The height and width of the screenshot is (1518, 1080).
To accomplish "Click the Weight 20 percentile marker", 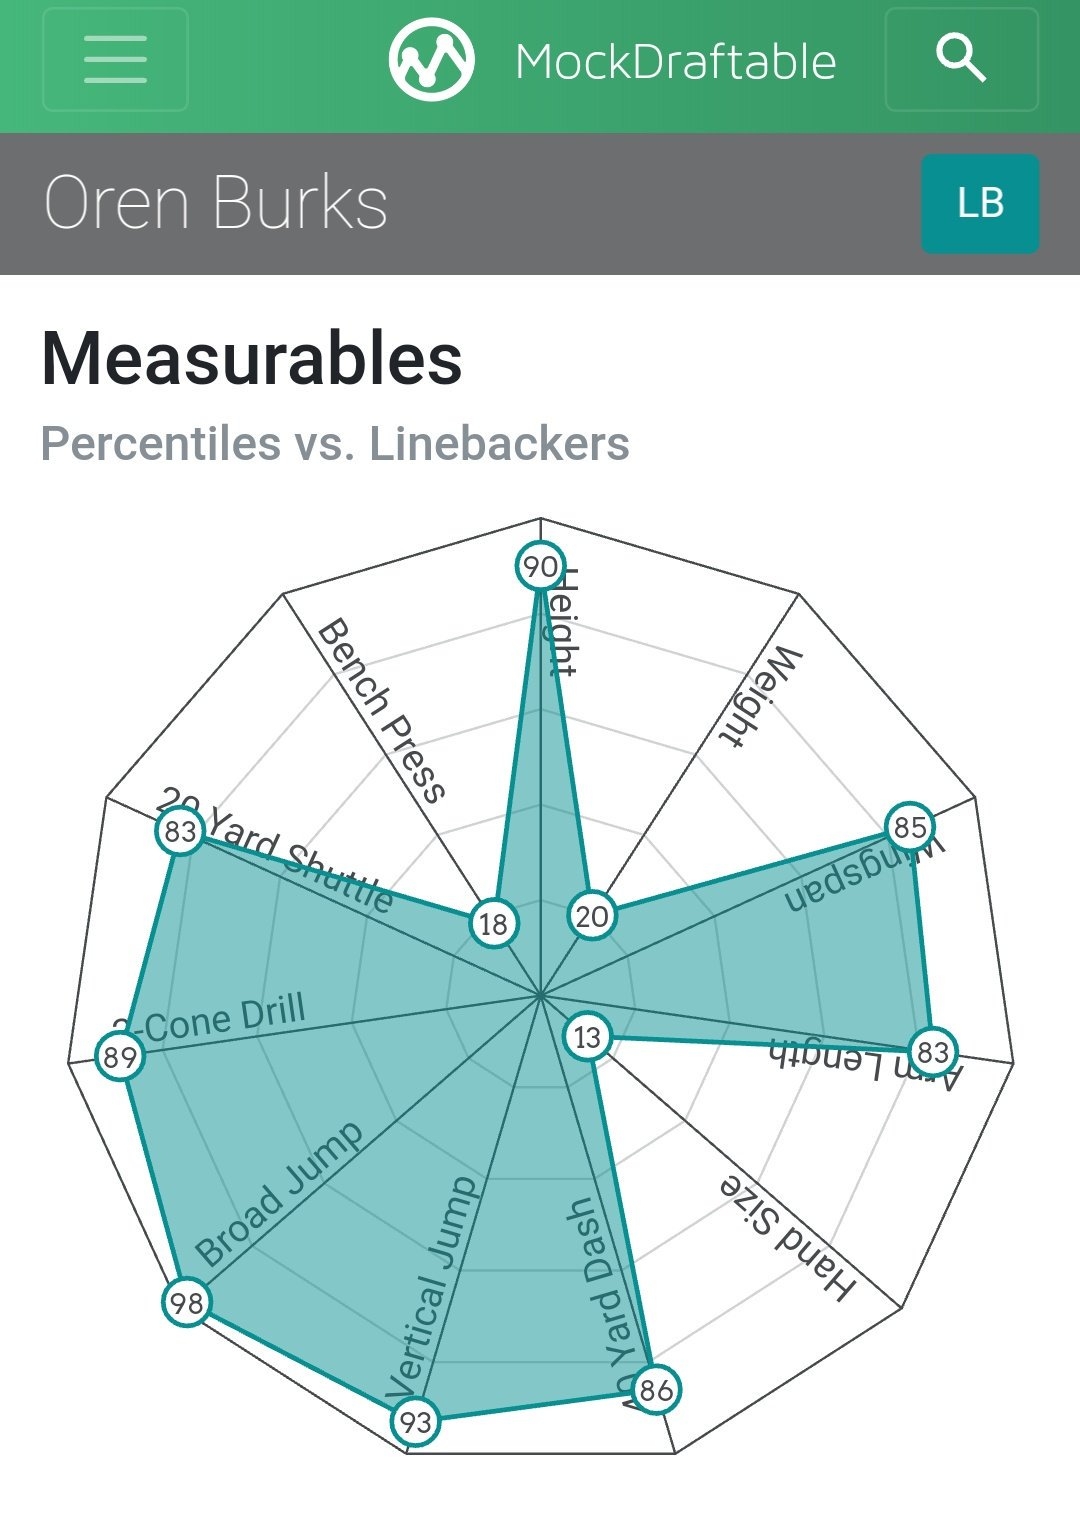I will pos(592,915).
